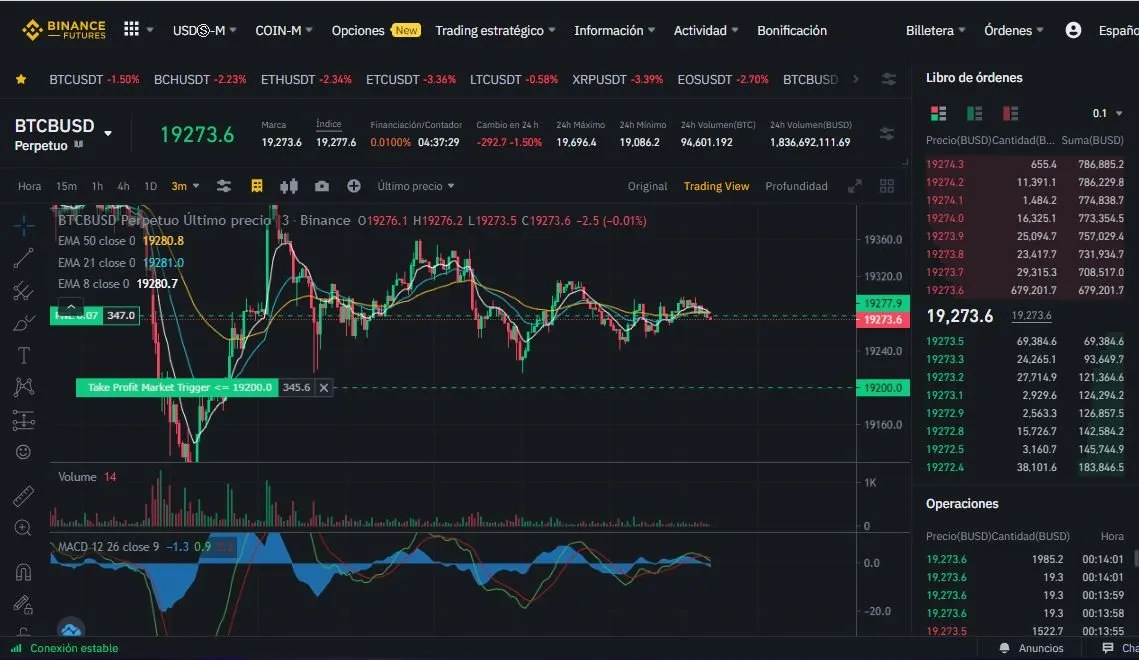Select BTCUSDT in ticker bar

coord(94,79)
